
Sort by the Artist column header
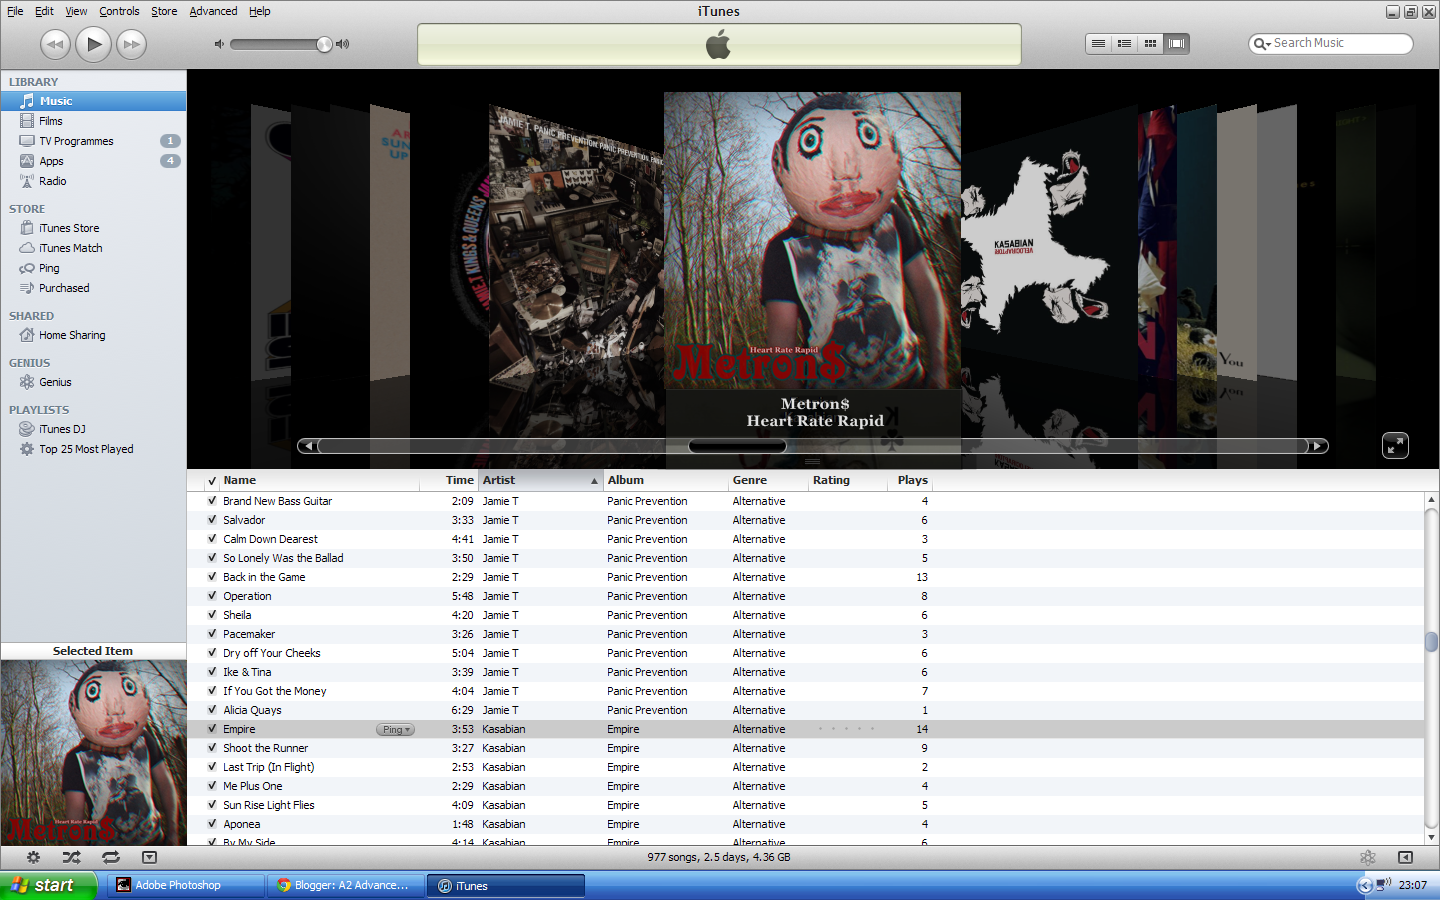click(540, 480)
